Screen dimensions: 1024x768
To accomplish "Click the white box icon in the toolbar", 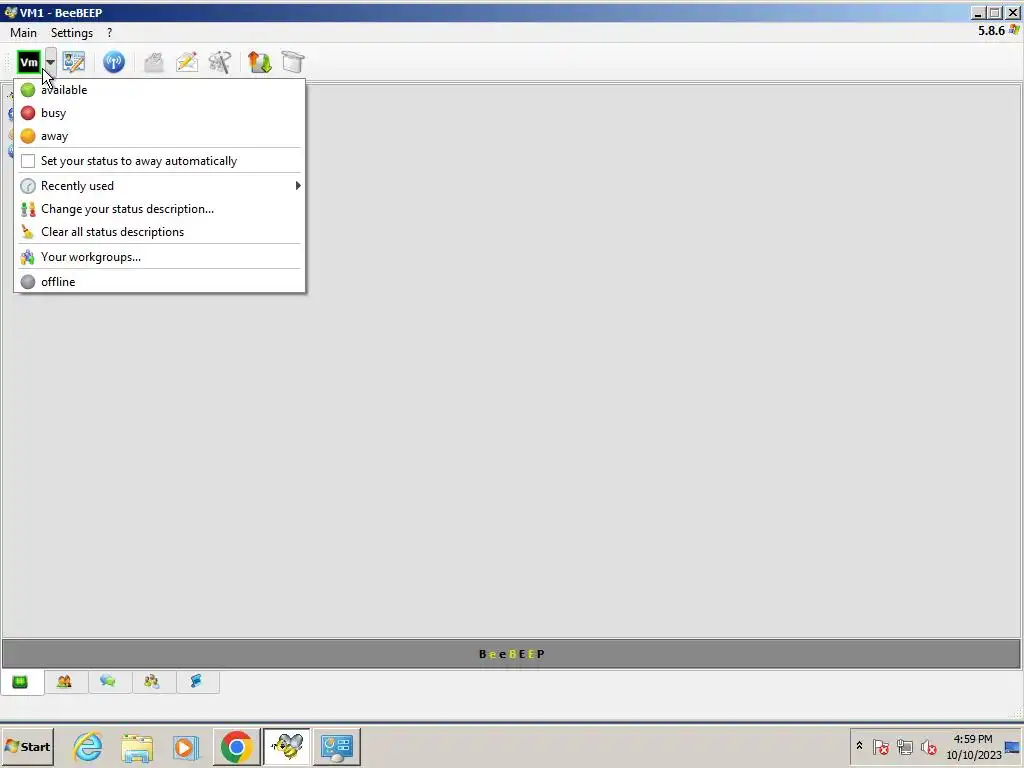I will click(293, 62).
